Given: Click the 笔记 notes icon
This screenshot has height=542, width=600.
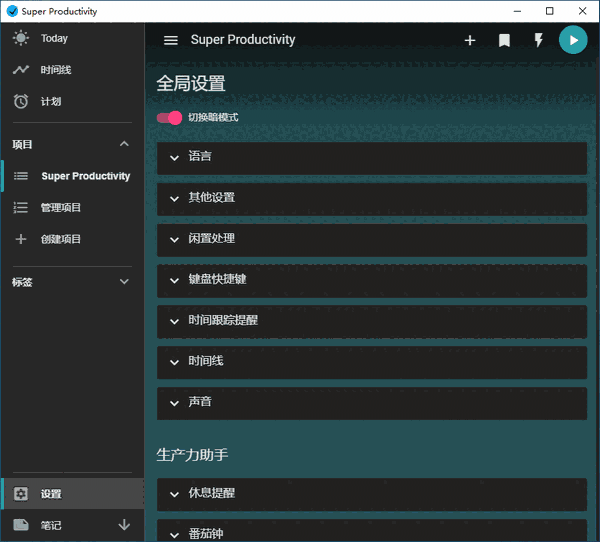Looking at the screenshot, I should pos(21,525).
